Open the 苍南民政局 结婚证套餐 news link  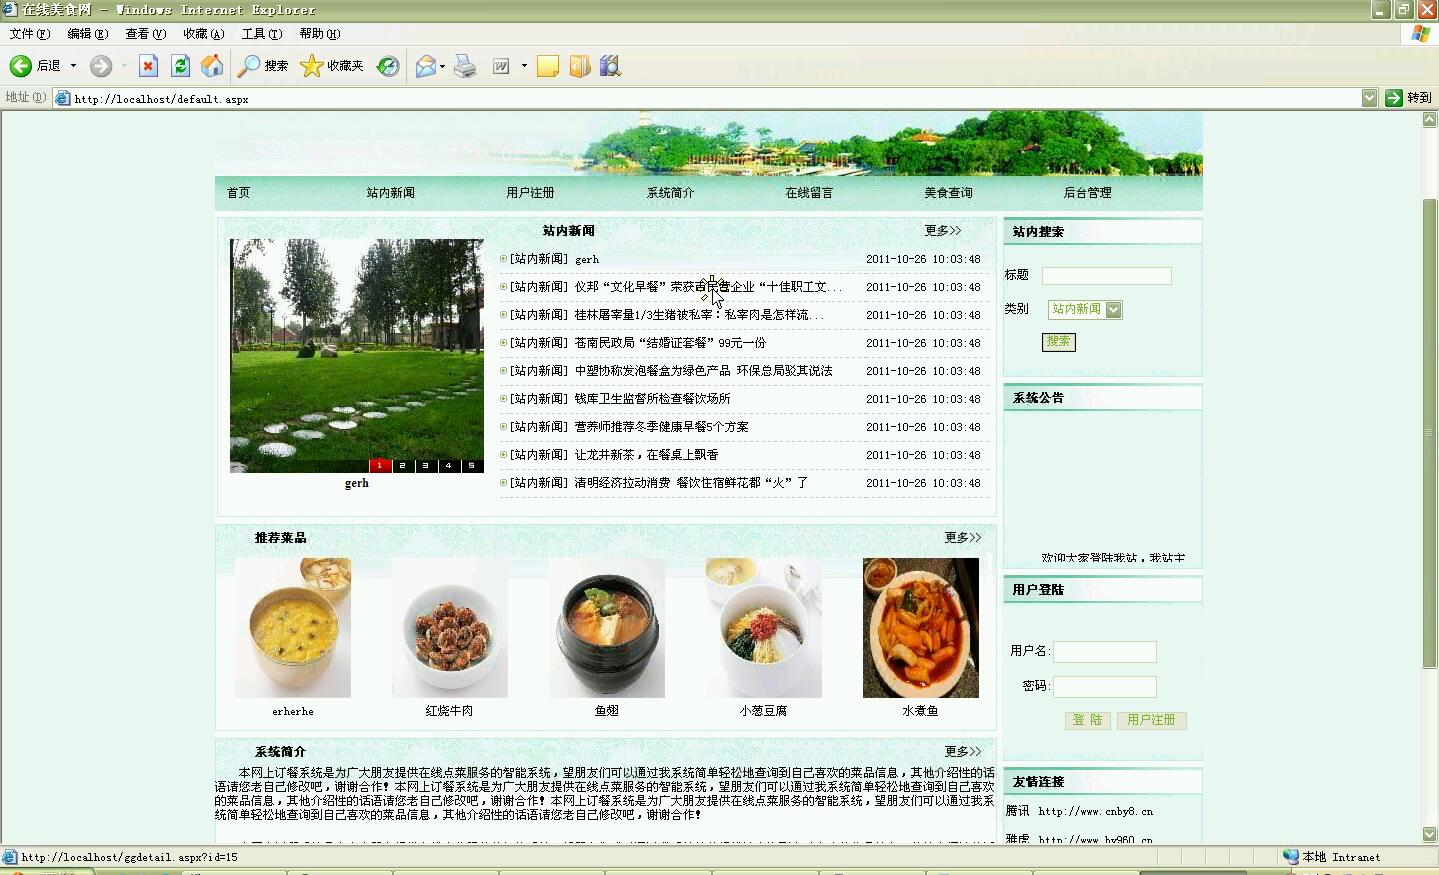(670, 343)
